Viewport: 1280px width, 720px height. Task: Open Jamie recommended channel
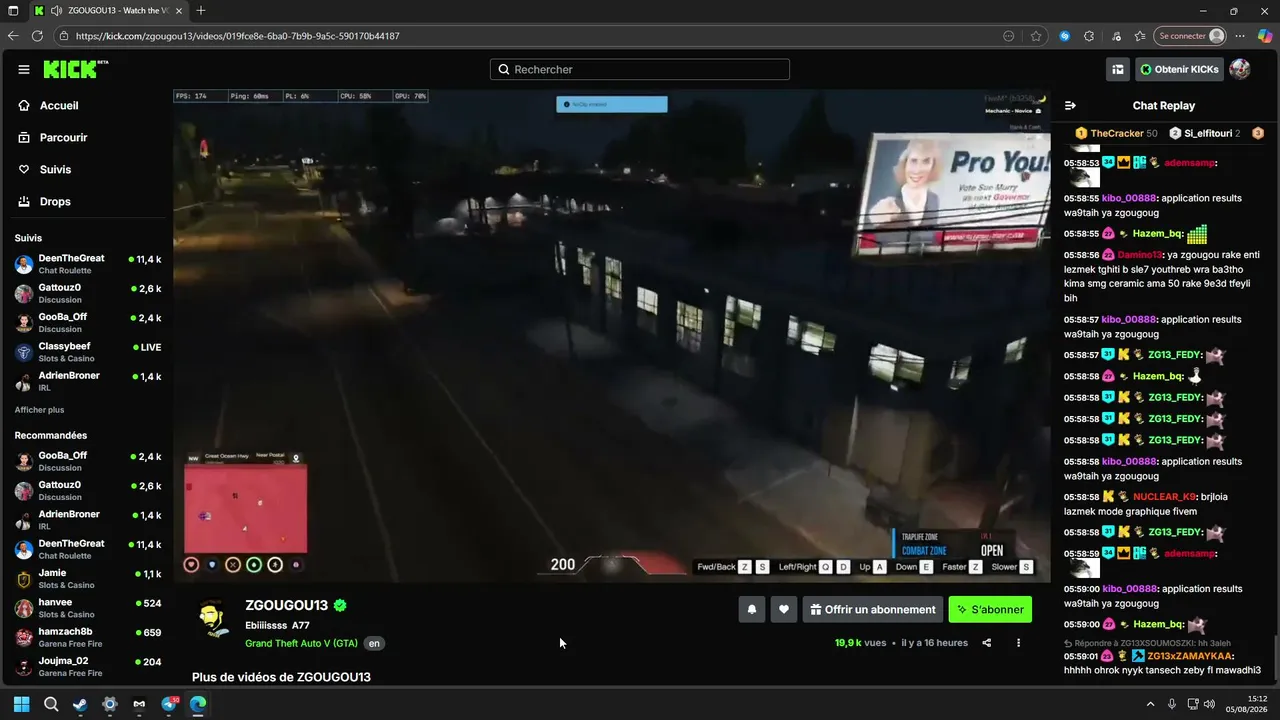(x=87, y=579)
